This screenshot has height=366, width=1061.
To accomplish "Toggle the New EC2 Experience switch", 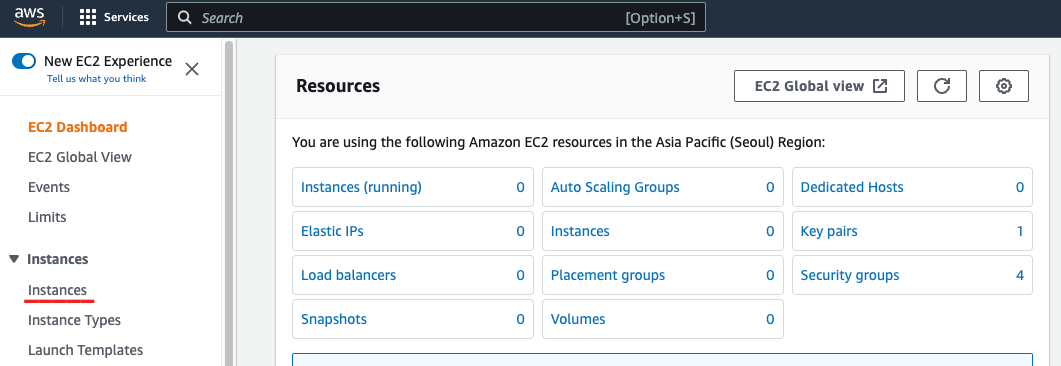I will pos(24,62).
